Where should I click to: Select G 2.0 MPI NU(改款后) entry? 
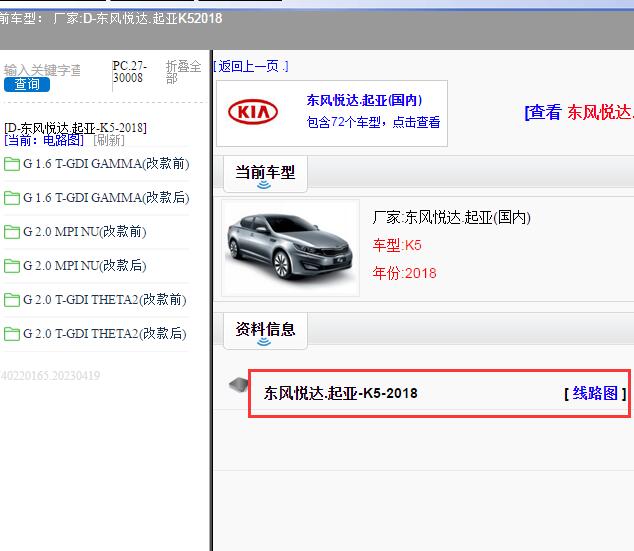click(x=85, y=266)
